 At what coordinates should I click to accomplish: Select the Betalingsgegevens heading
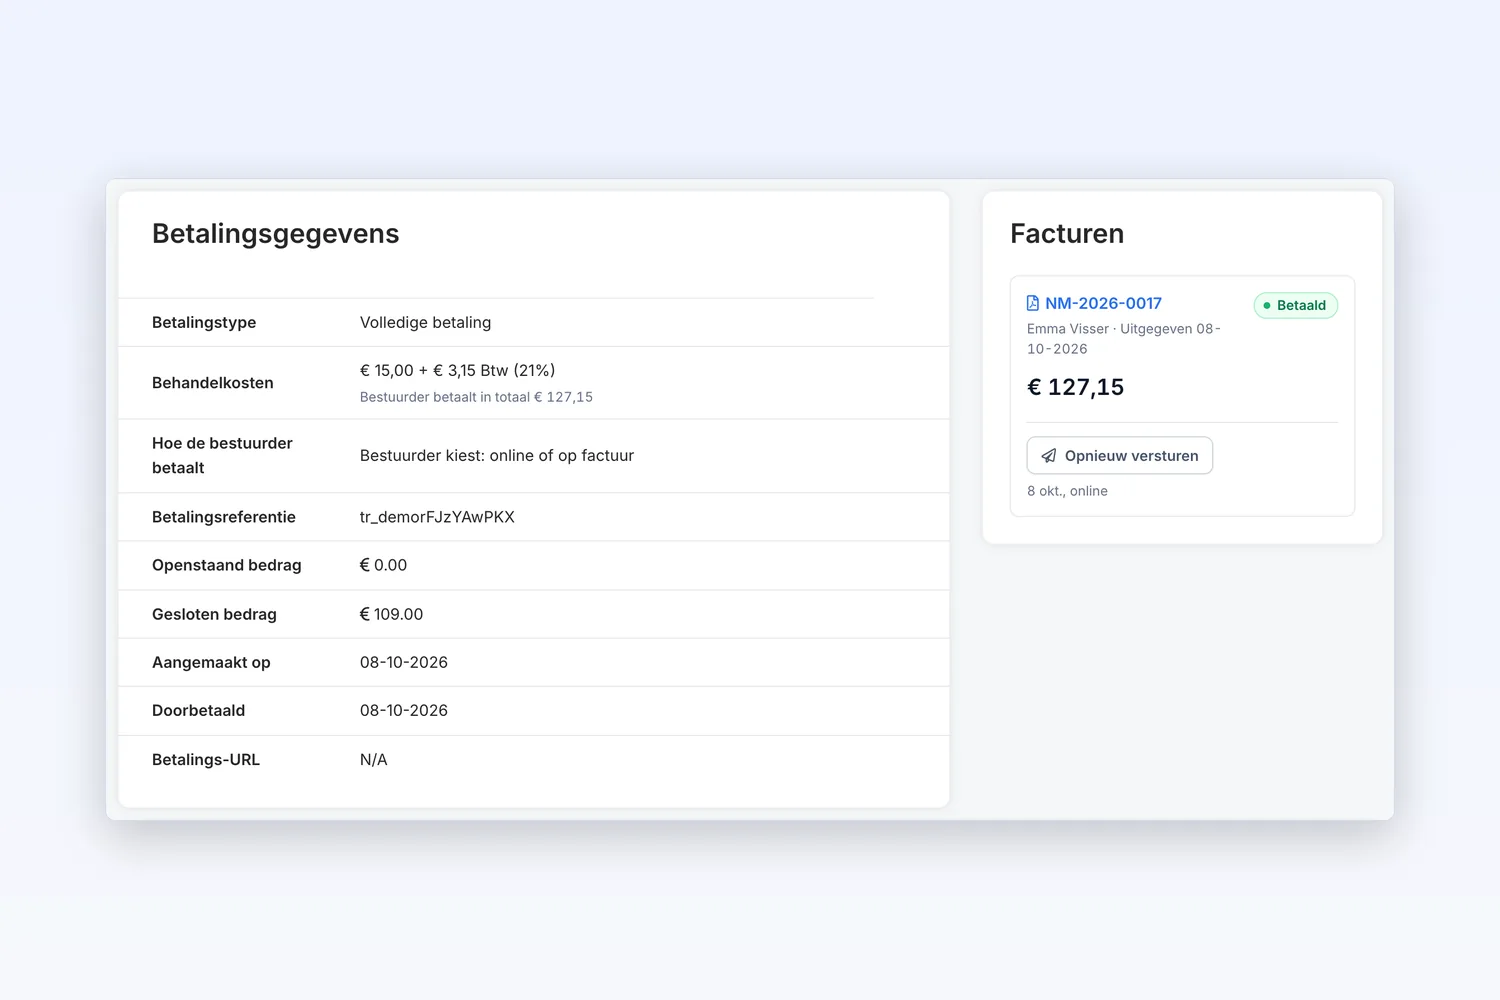point(276,234)
